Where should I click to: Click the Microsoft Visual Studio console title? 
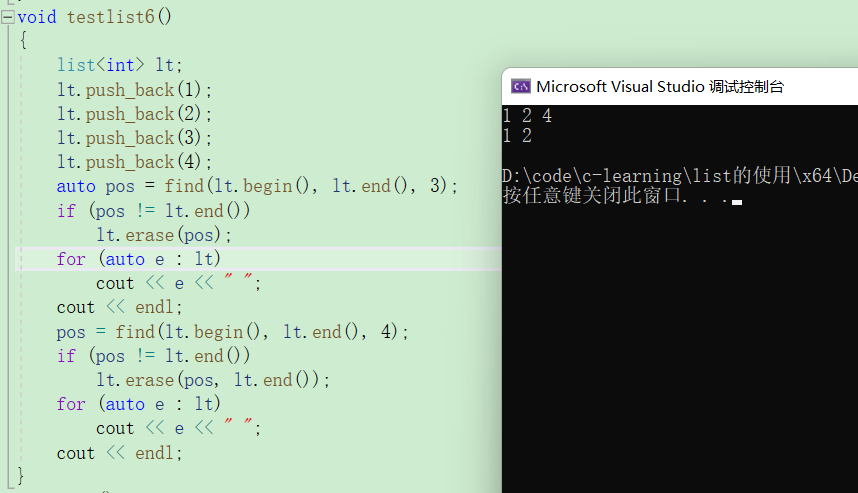point(660,86)
